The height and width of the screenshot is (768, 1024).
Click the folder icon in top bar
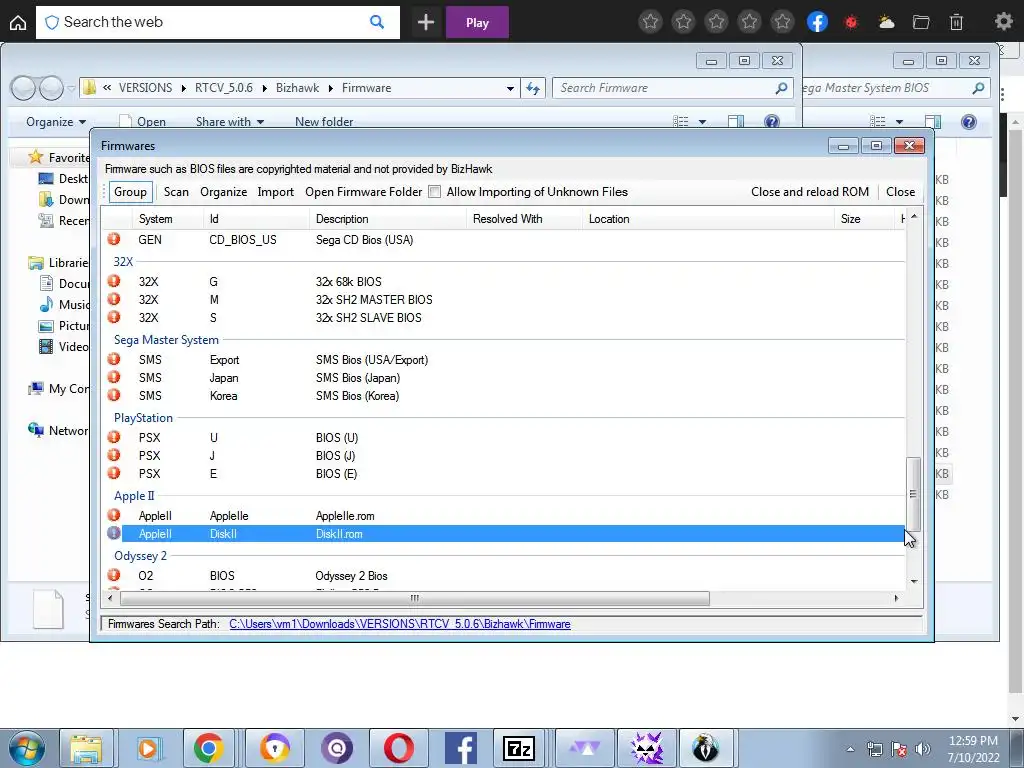921,22
